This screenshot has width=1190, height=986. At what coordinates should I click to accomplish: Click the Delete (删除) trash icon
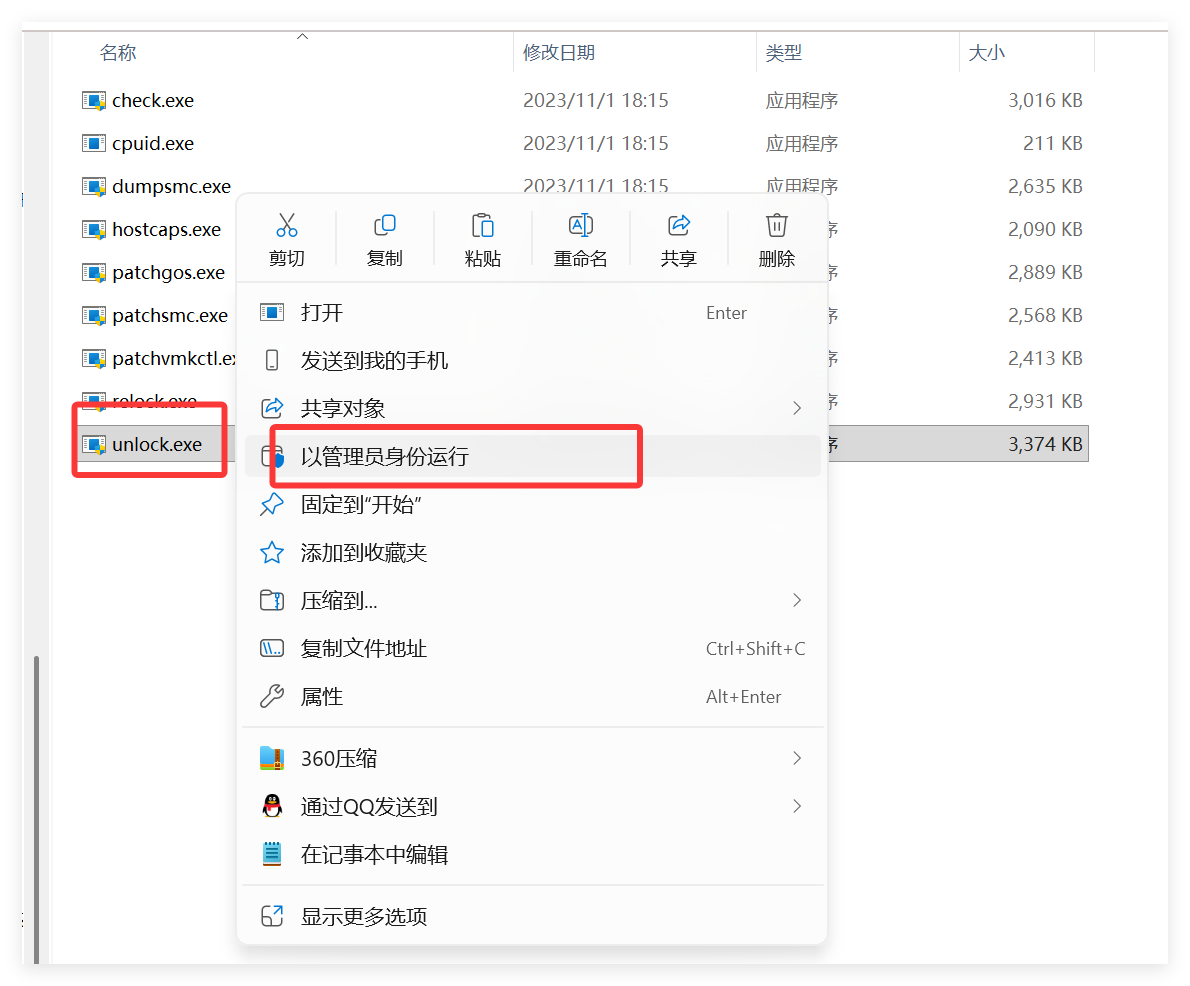776,225
